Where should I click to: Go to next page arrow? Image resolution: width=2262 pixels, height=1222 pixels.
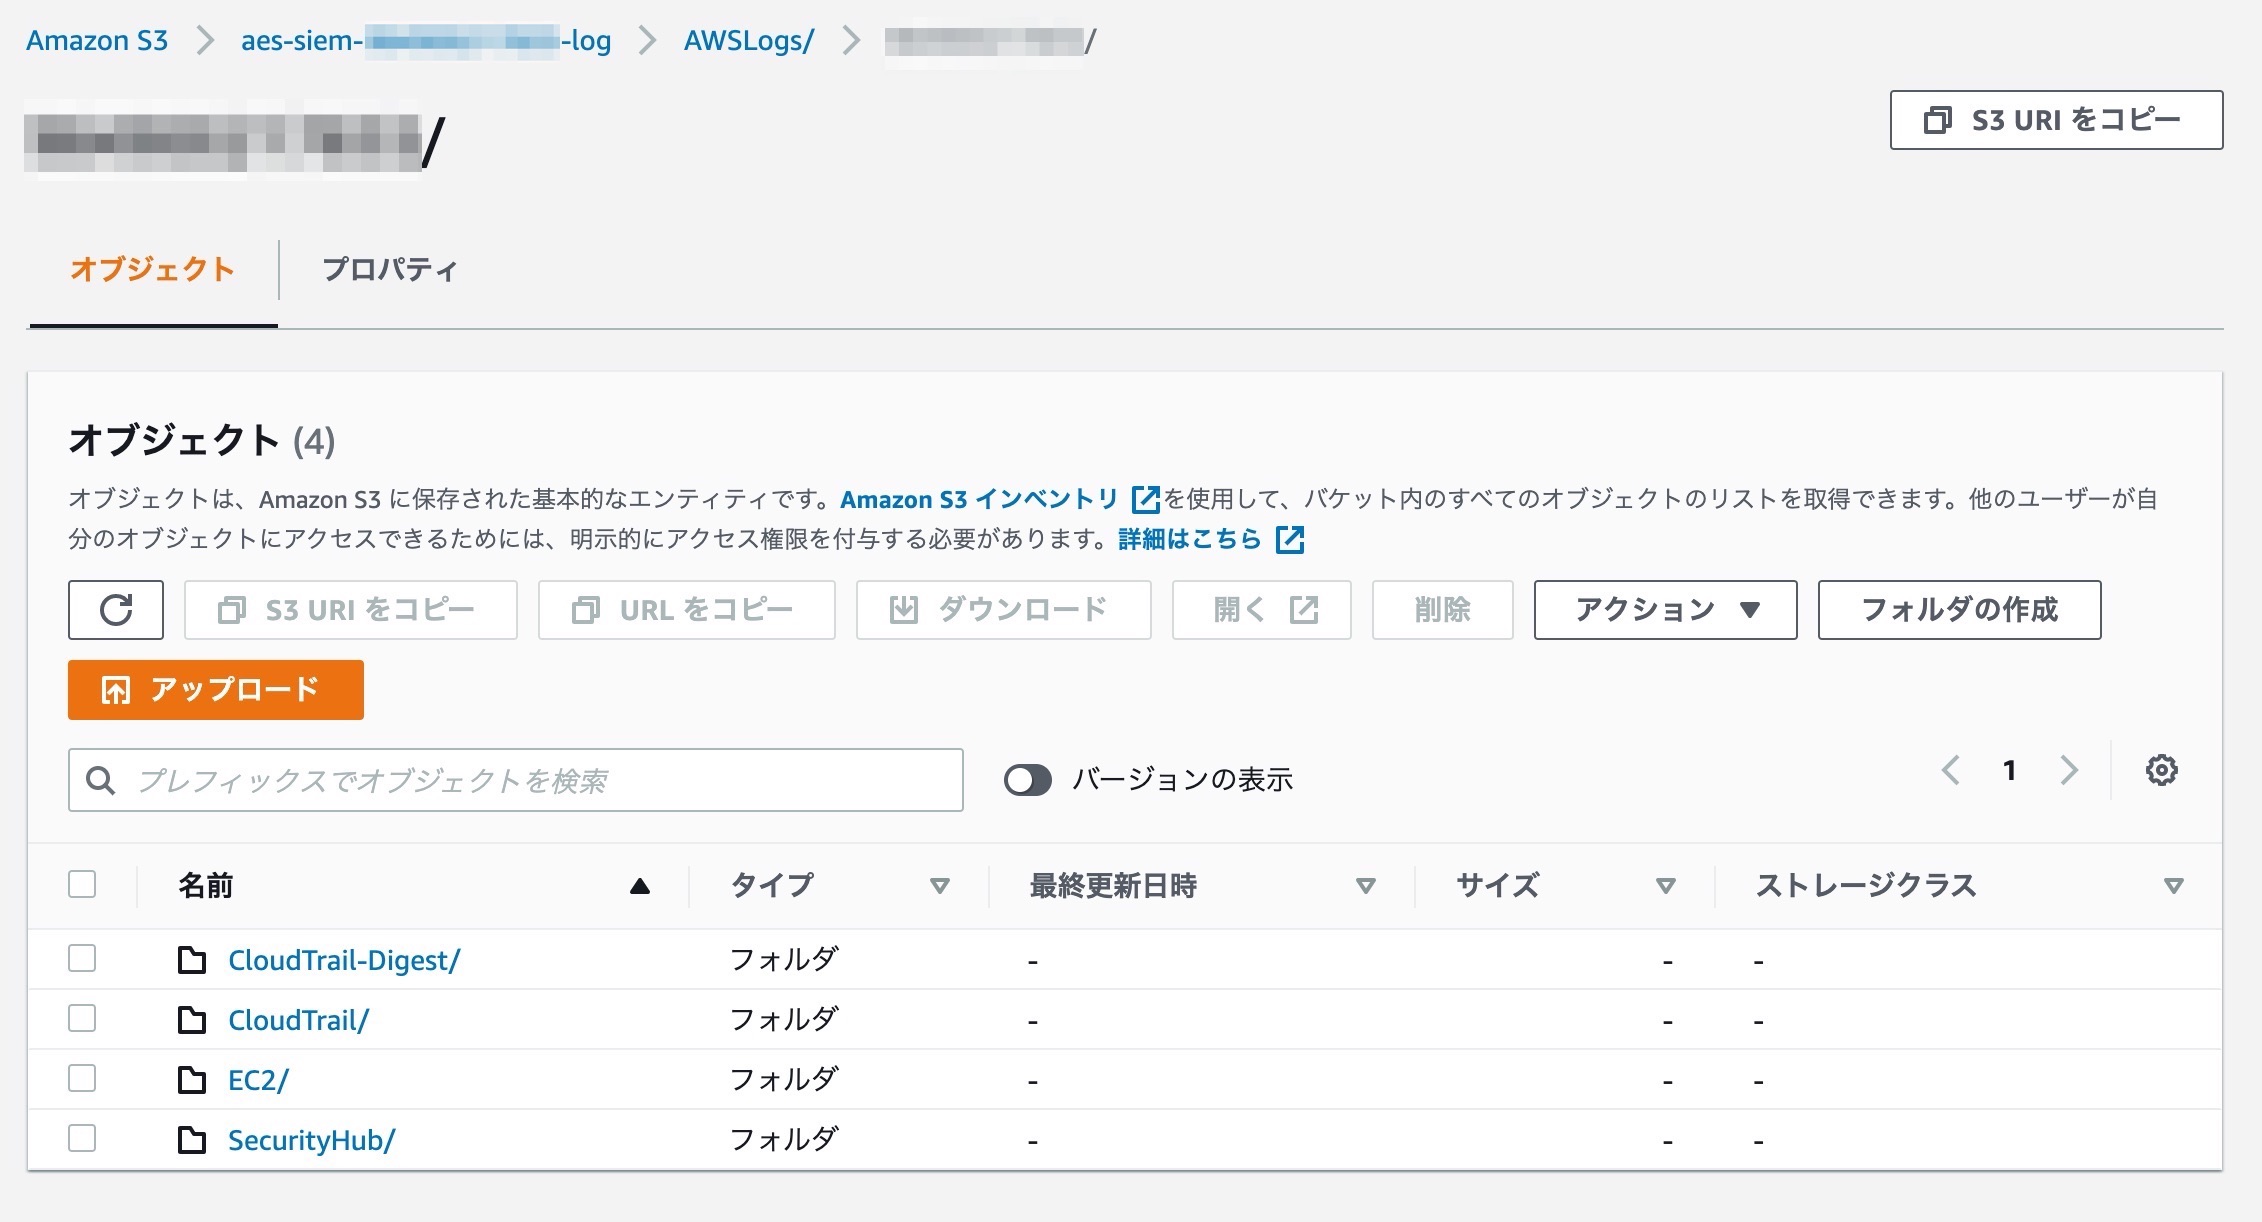click(x=2069, y=770)
